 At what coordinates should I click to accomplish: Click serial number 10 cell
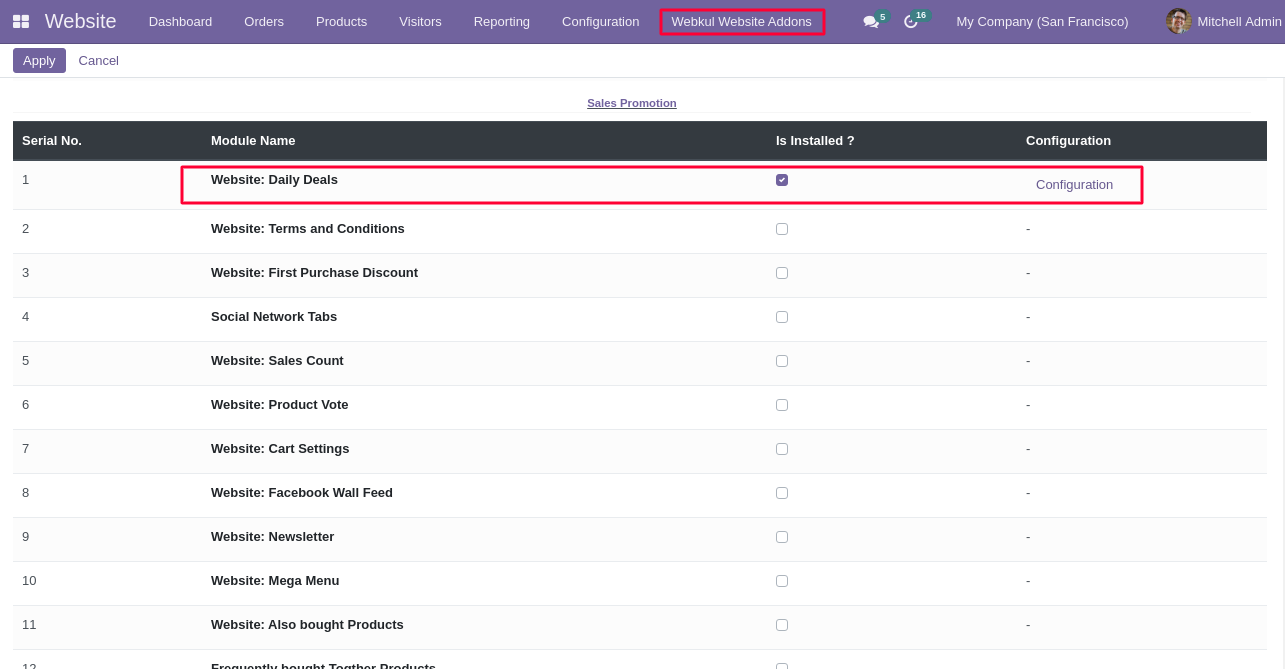tap(29, 580)
